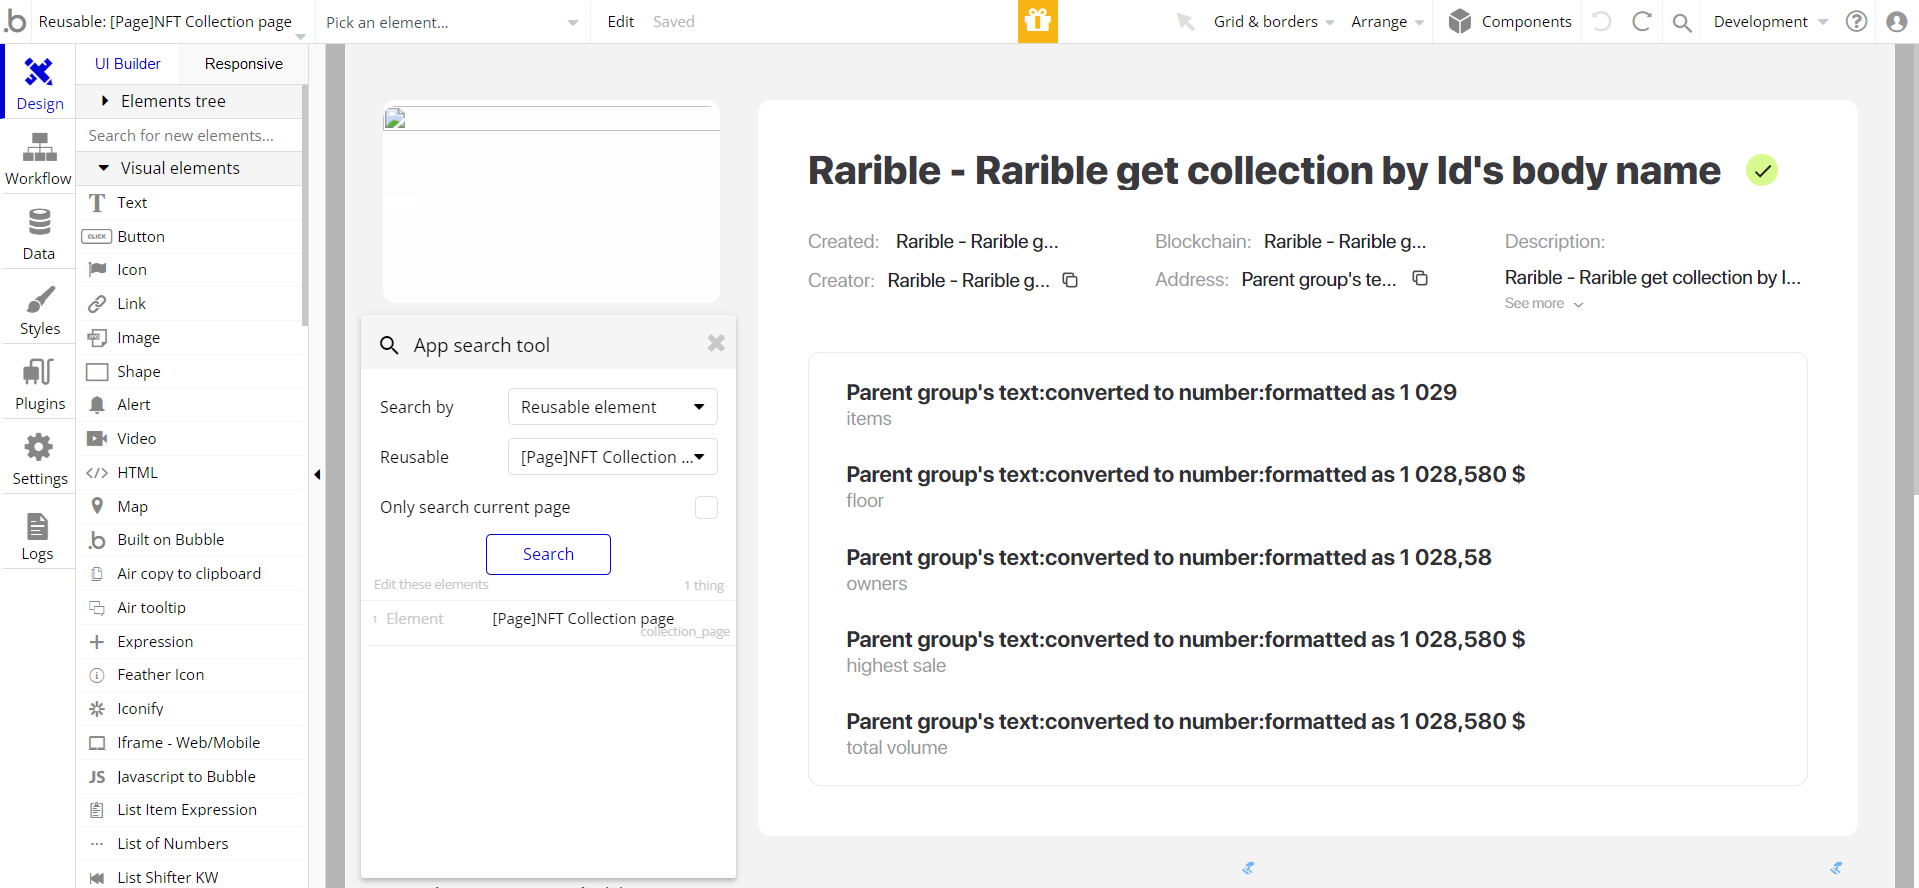Viewport: 1919px width, 888px height.
Task: Open the Workflow section
Action: coord(39,157)
